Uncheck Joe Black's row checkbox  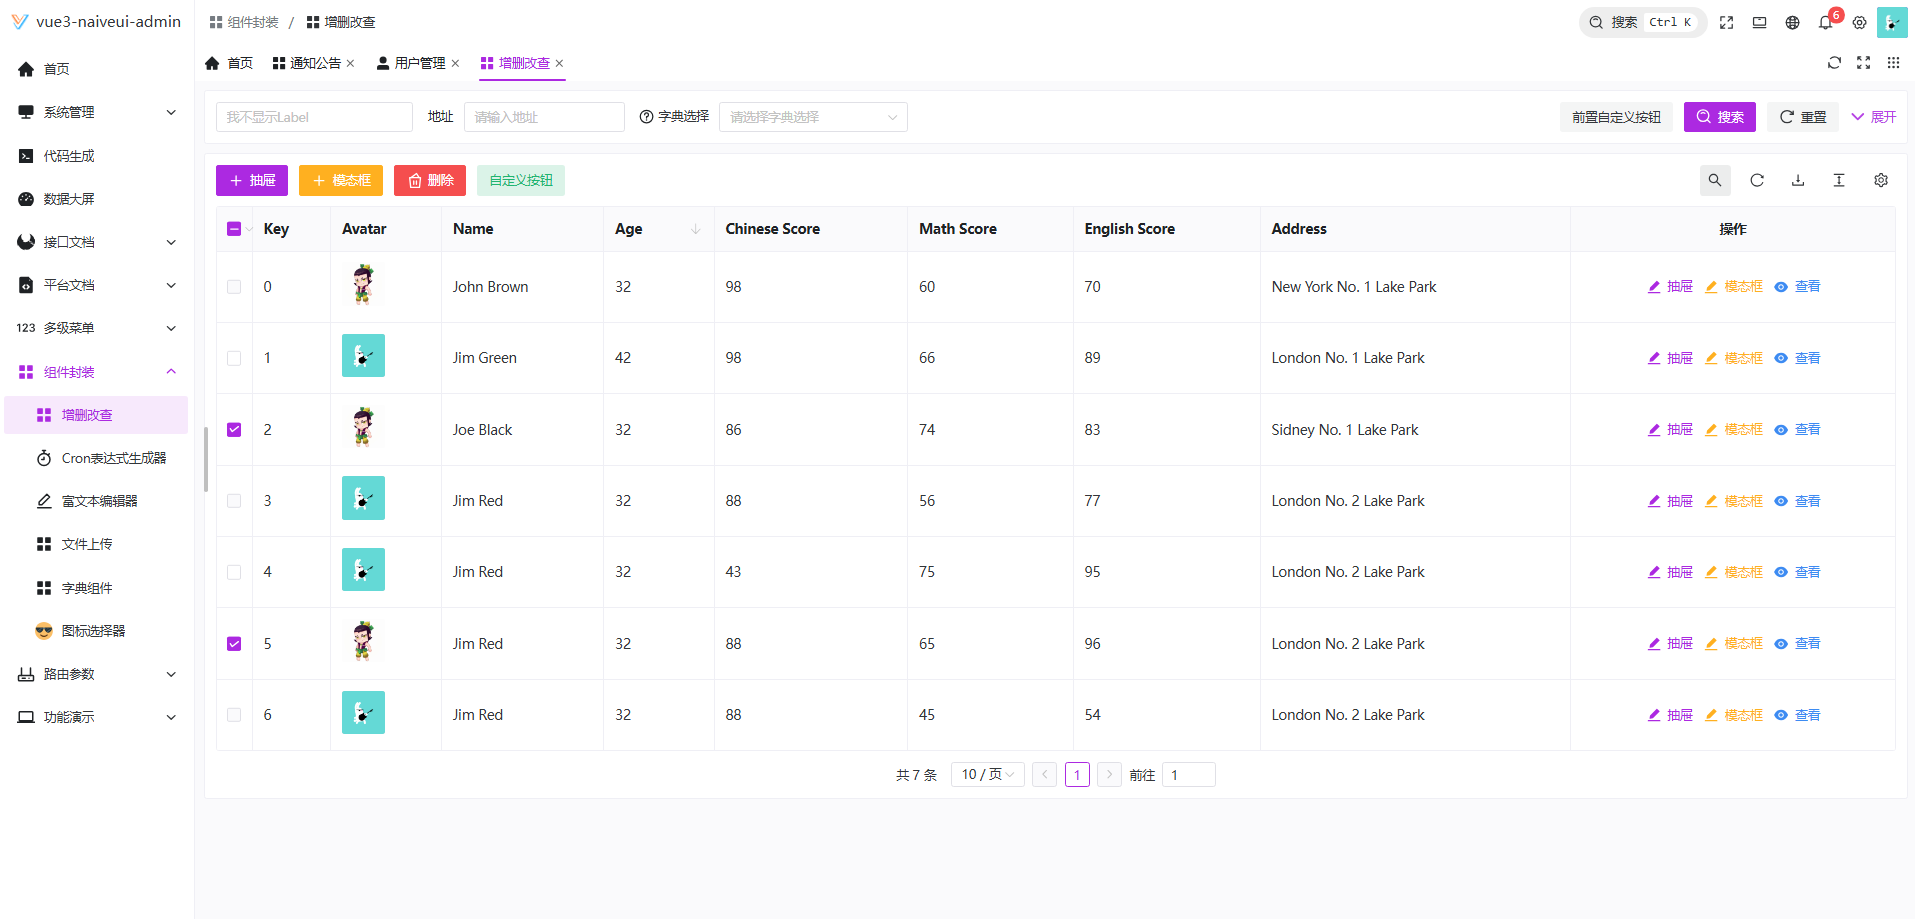(x=233, y=429)
